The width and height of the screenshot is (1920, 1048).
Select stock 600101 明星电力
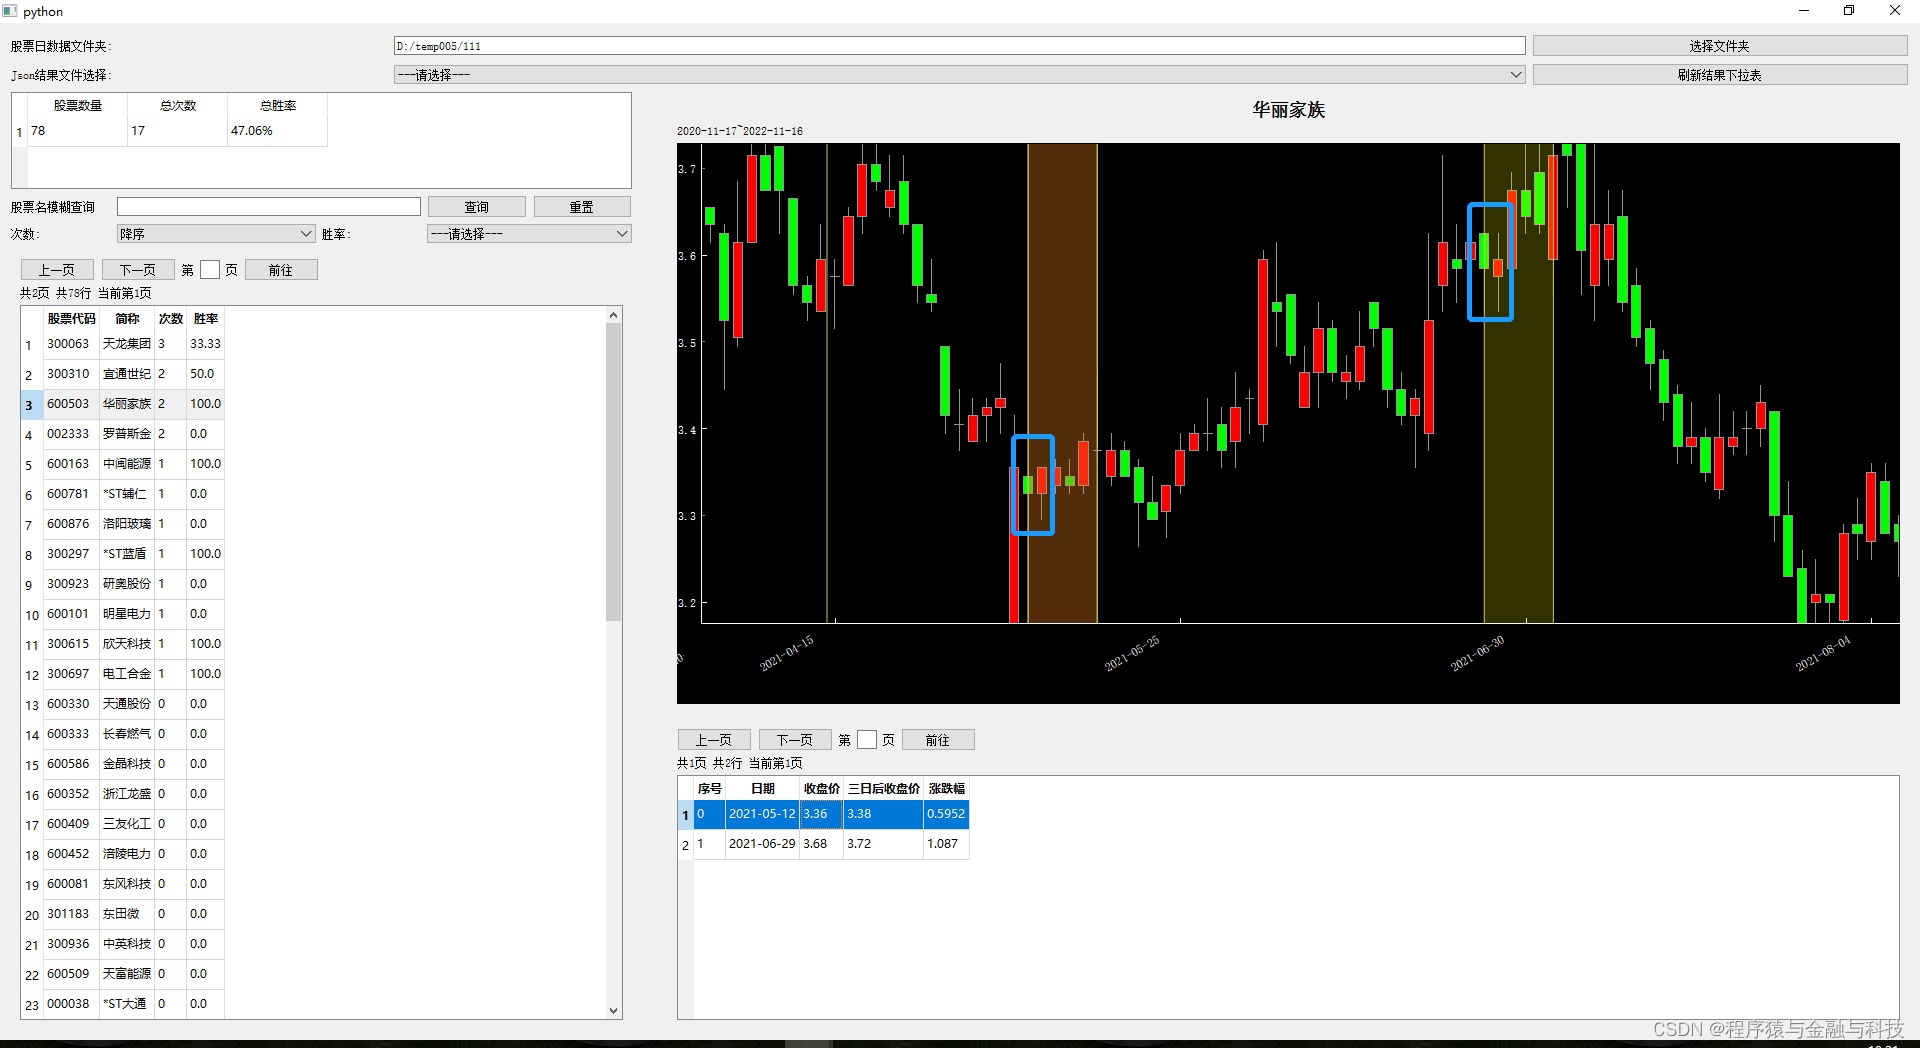124,614
